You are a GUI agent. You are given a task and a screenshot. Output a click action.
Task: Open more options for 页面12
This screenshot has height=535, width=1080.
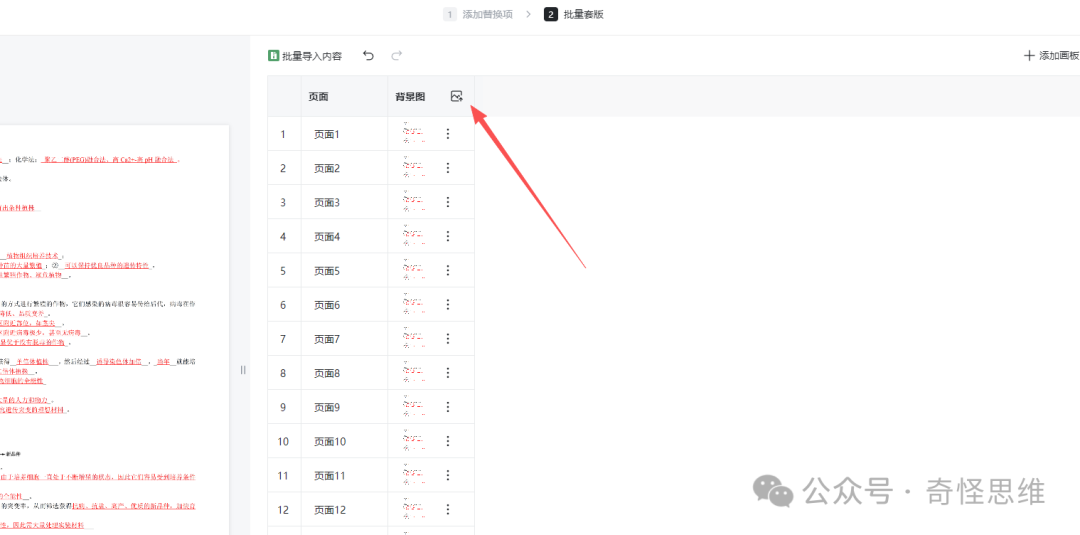point(448,510)
